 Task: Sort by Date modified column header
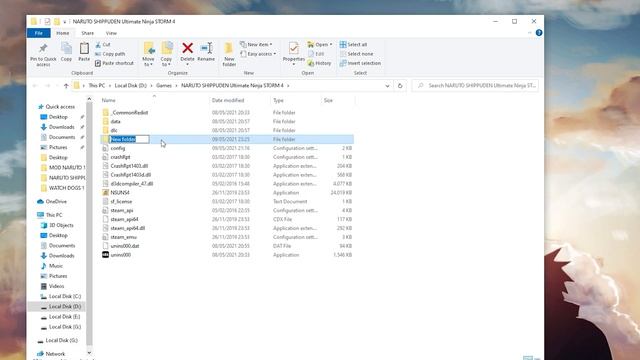click(228, 100)
